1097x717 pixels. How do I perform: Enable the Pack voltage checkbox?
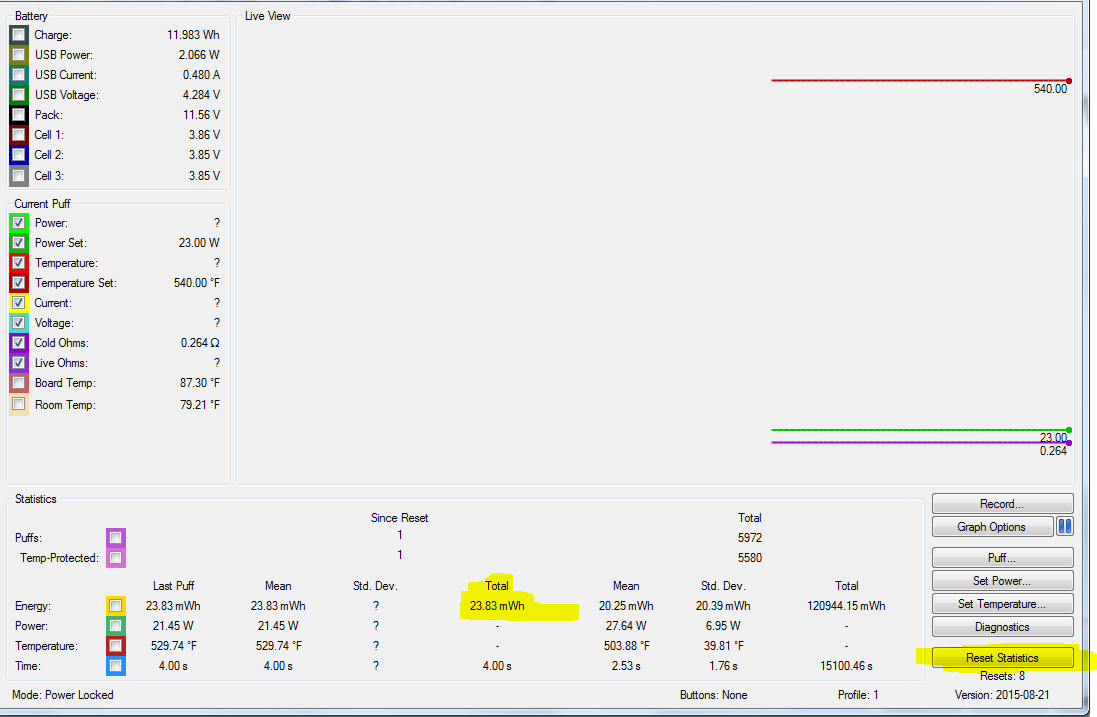coord(19,115)
